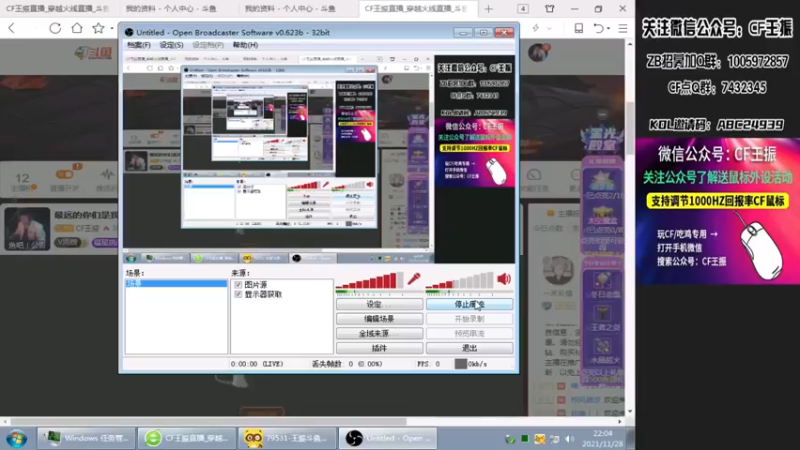Open the 帮助(H) menu in OBS
The image size is (800, 450).
(x=245, y=45)
